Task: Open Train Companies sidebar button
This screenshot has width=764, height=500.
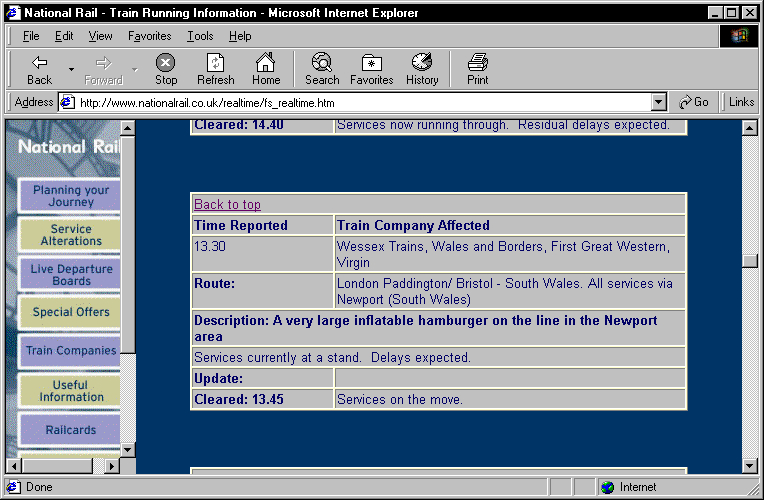Action: 70,350
